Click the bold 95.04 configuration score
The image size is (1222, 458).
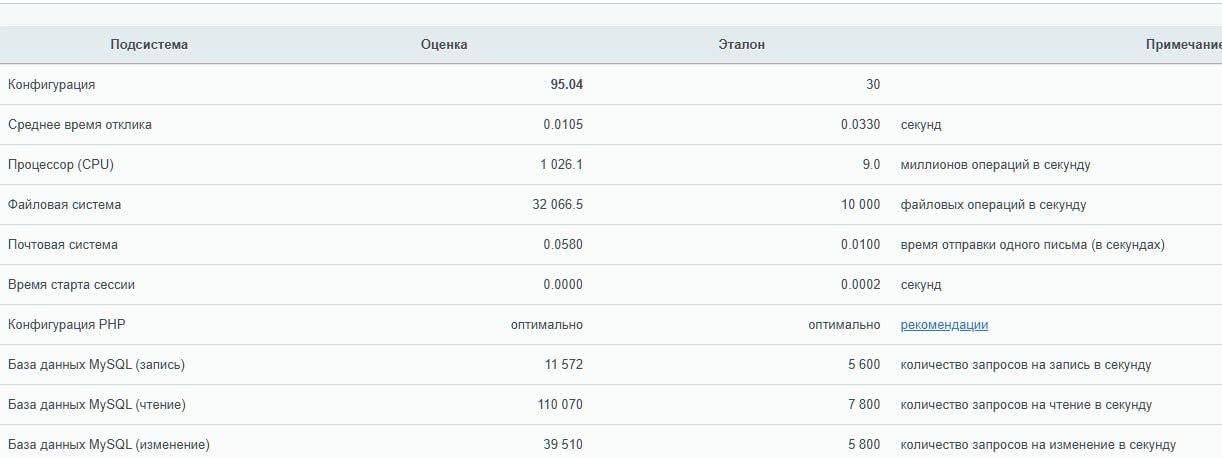point(566,85)
